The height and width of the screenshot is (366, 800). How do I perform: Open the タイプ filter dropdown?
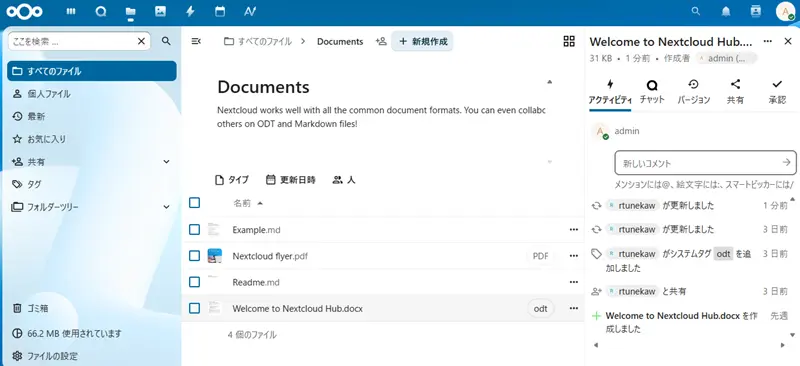(x=232, y=180)
